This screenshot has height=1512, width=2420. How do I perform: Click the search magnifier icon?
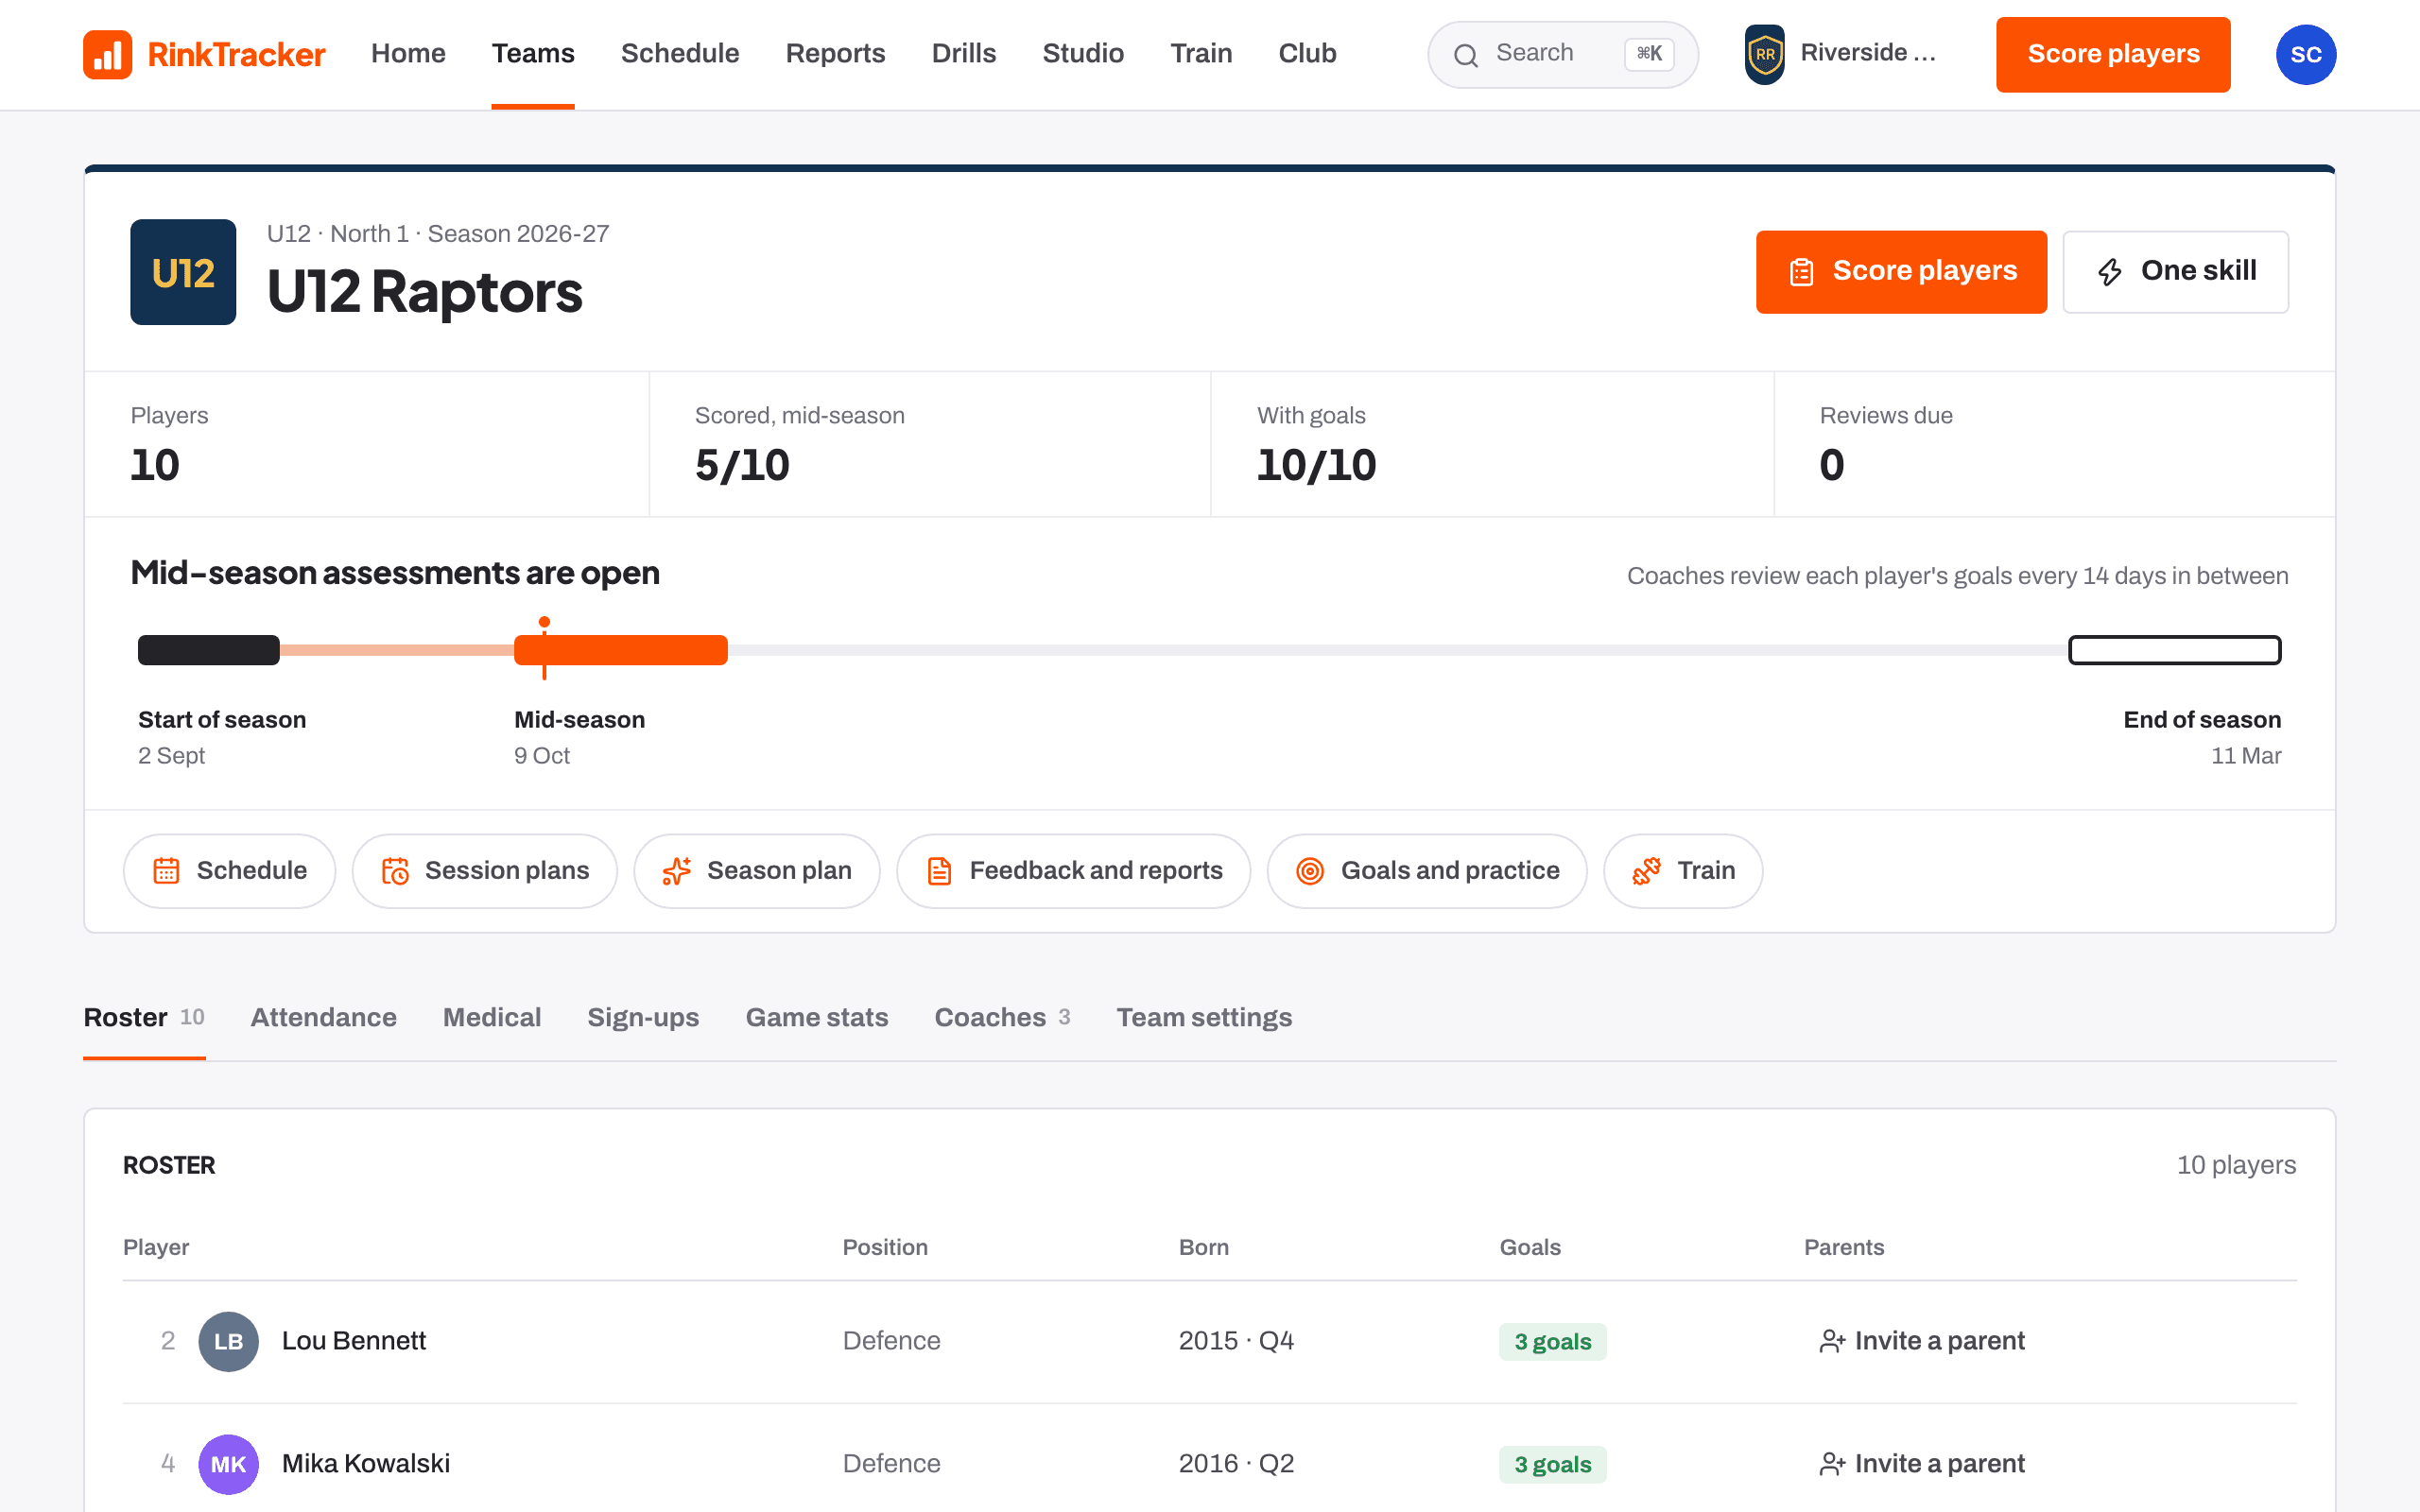[x=1465, y=55]
